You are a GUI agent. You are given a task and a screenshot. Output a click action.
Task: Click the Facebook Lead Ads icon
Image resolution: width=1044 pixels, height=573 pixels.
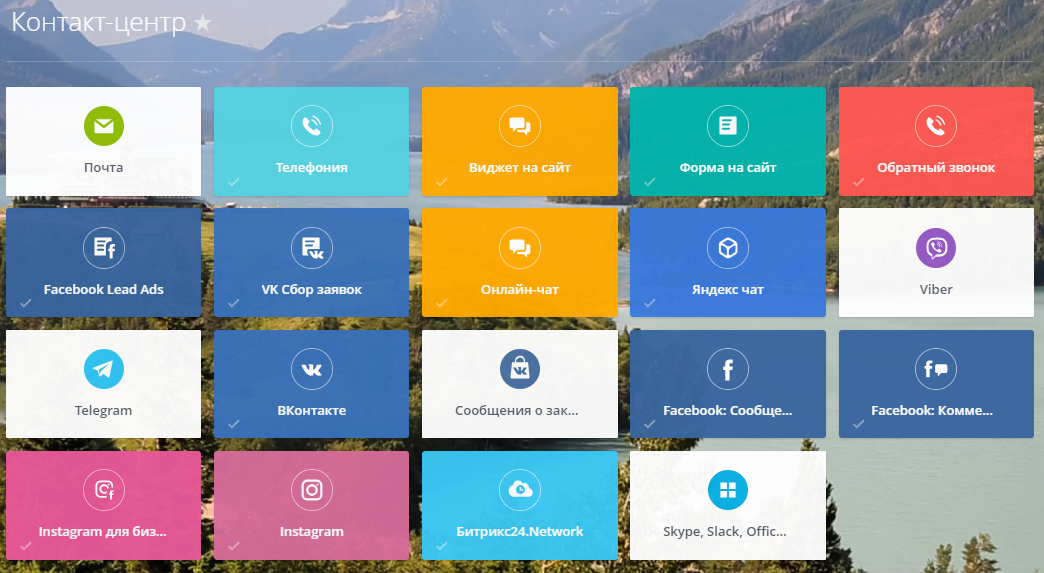pos(104,248)
